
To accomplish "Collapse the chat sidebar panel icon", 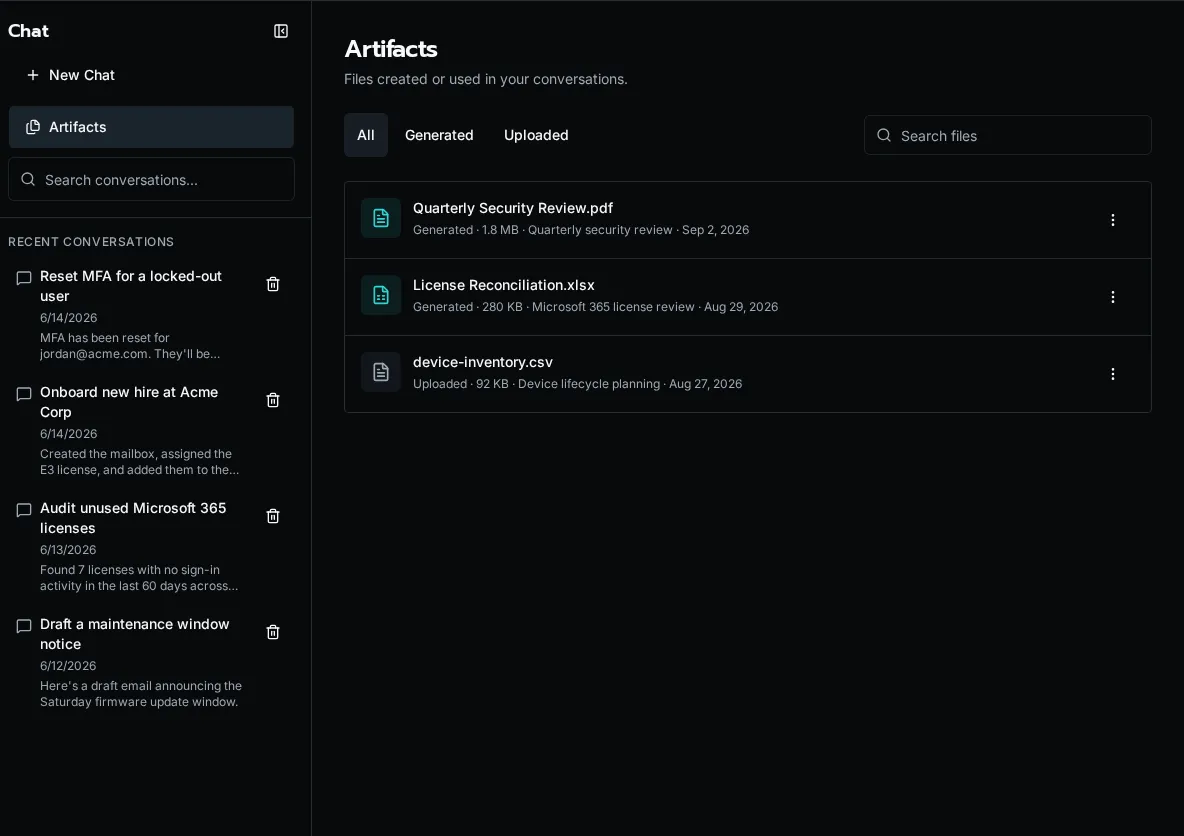I will [281, 31].
